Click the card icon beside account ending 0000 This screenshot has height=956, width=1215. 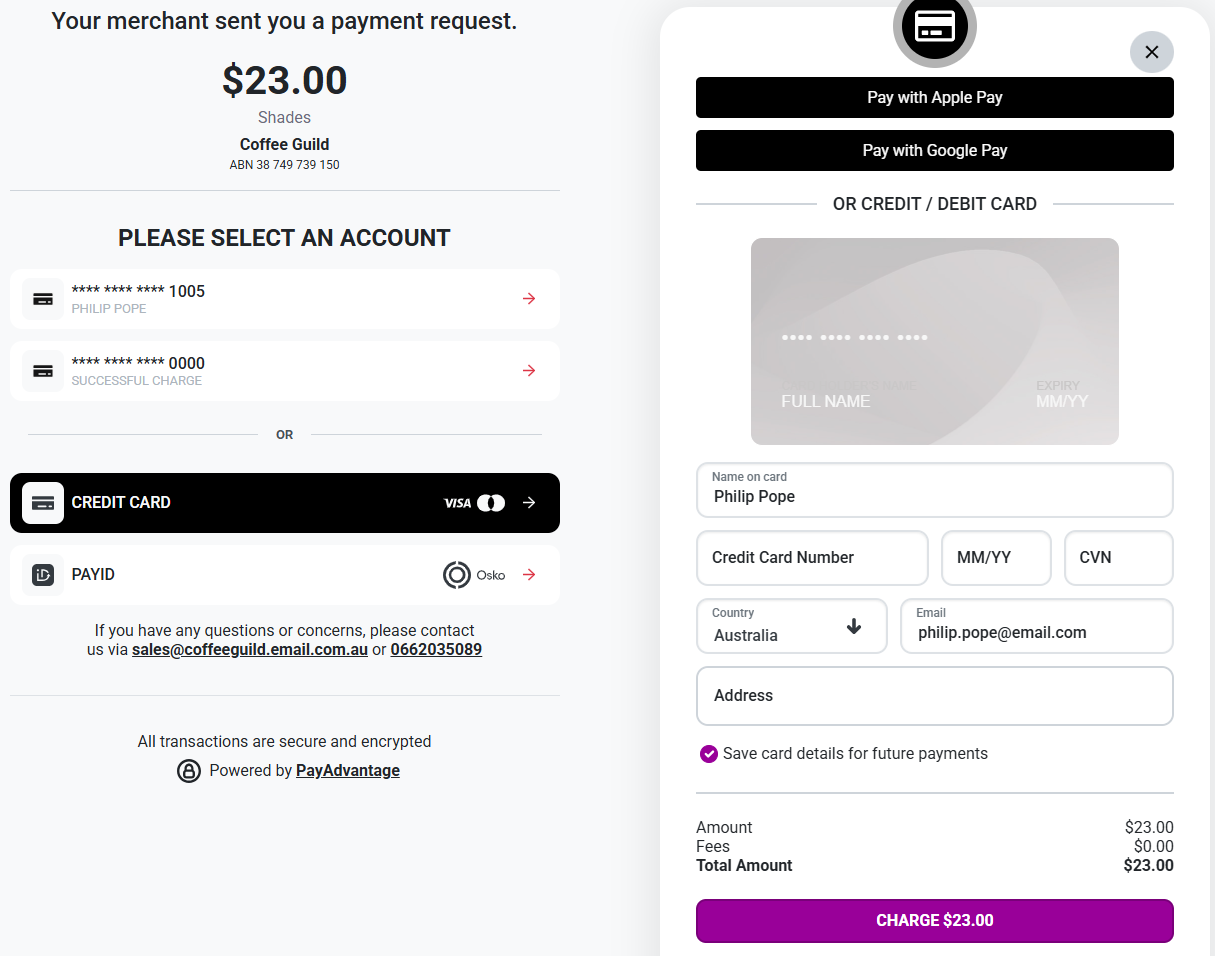43,371
